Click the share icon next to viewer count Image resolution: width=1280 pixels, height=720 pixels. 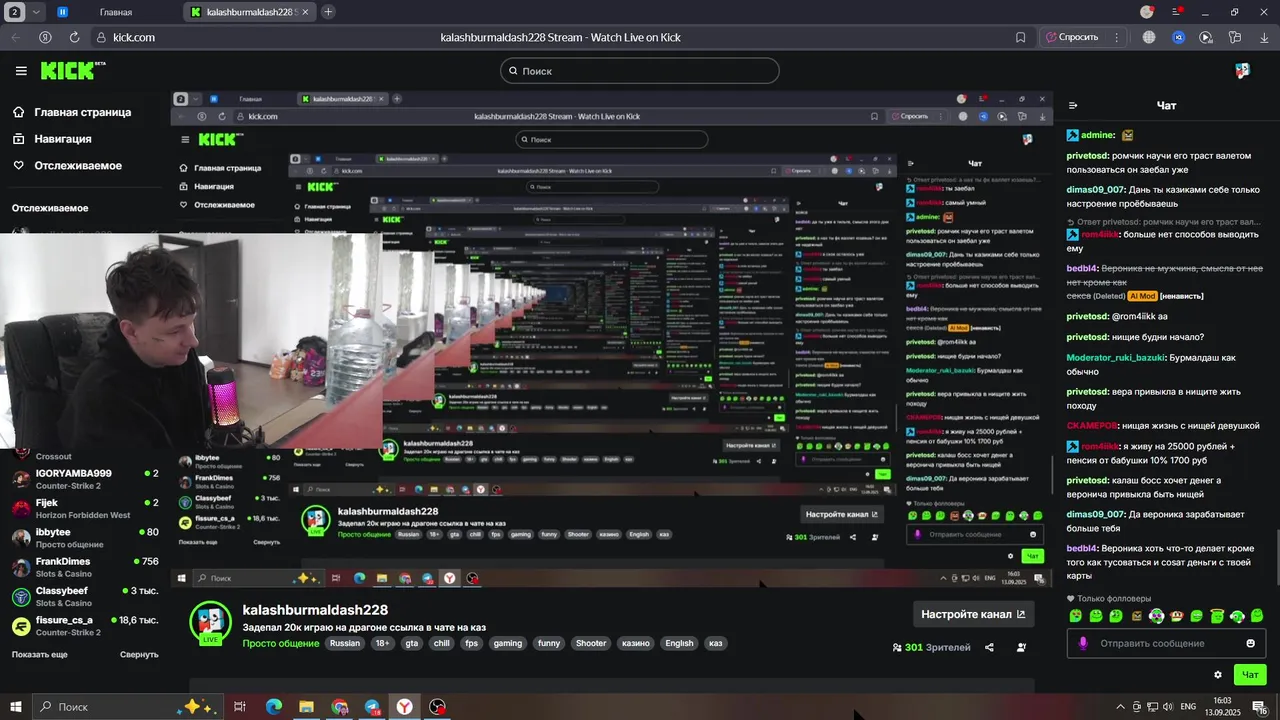tap(989, 647)
